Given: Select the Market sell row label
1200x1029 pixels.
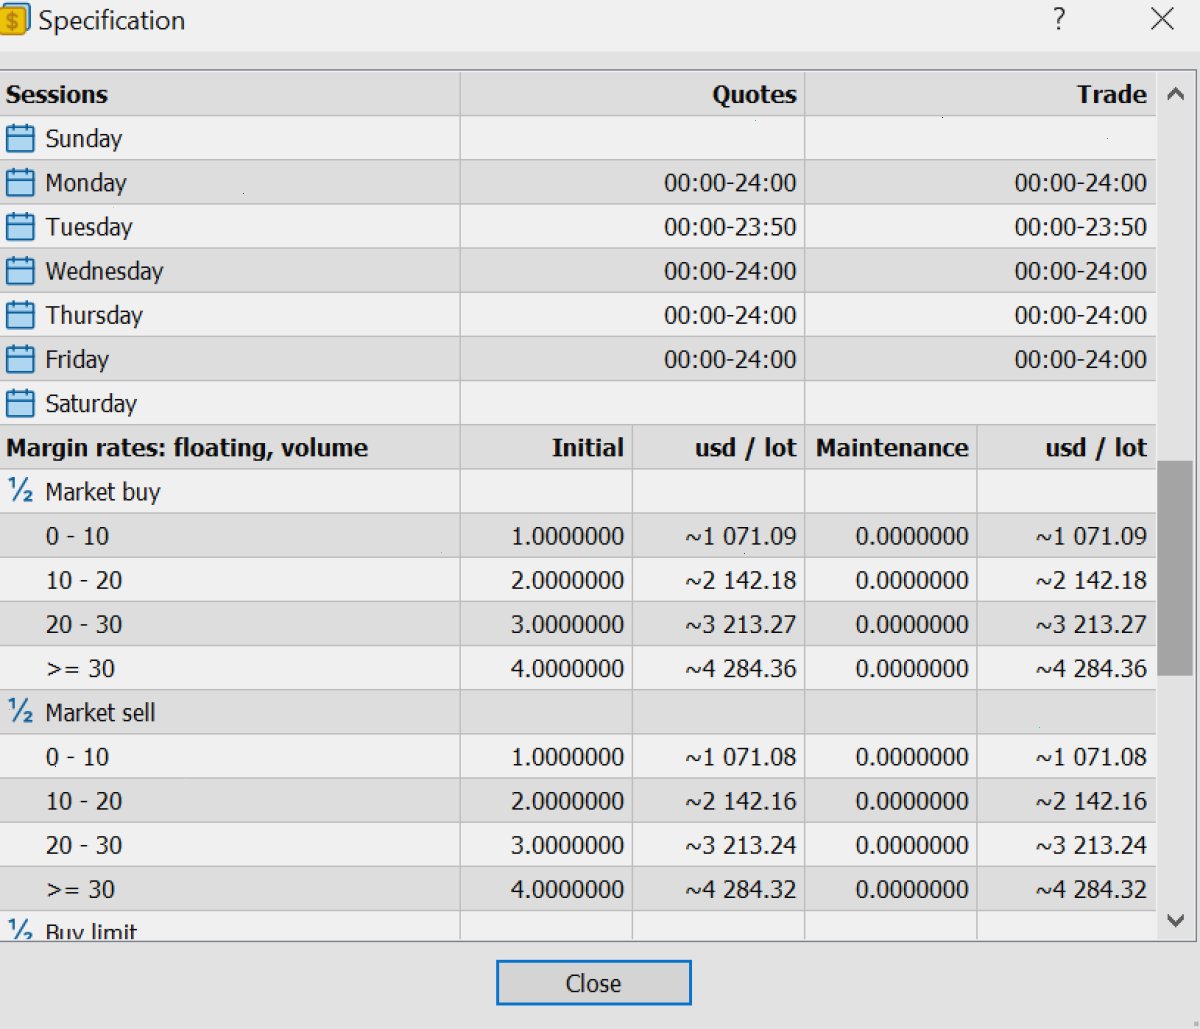Looking at the screenshot, I should point(101,713).
